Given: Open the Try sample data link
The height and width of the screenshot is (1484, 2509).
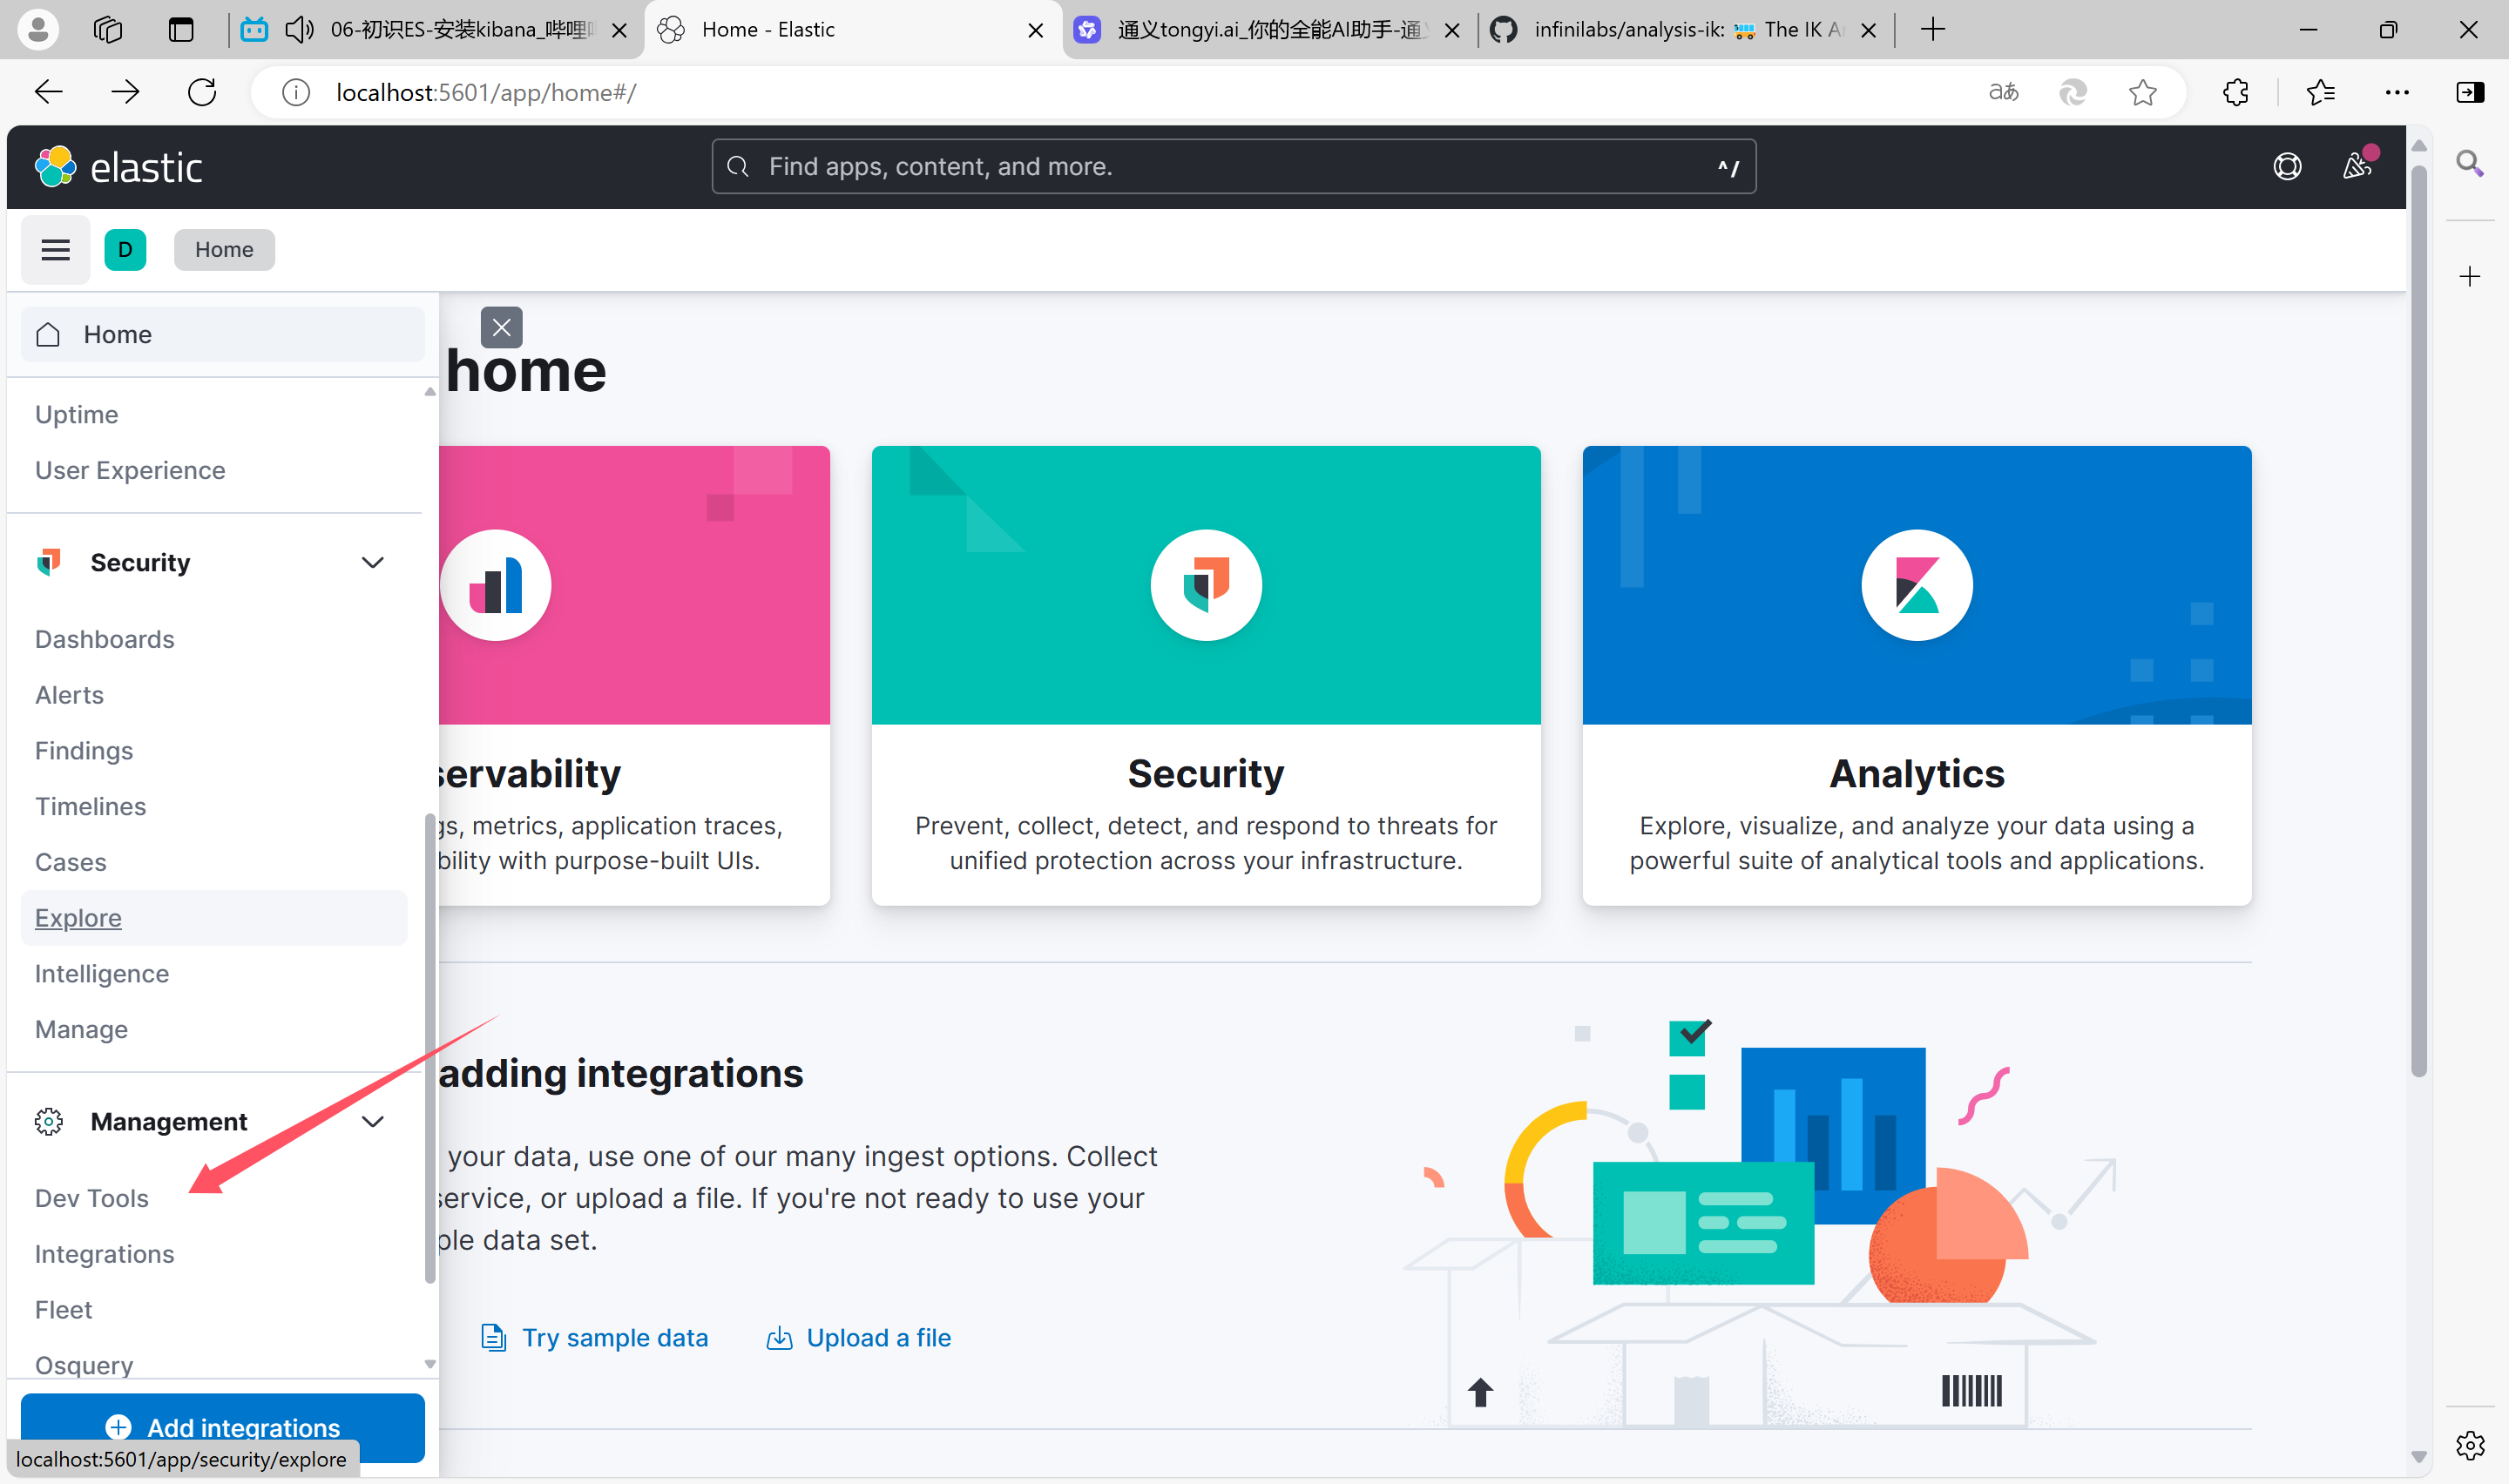Looking at the screenshot, I should pos(615,1337).
